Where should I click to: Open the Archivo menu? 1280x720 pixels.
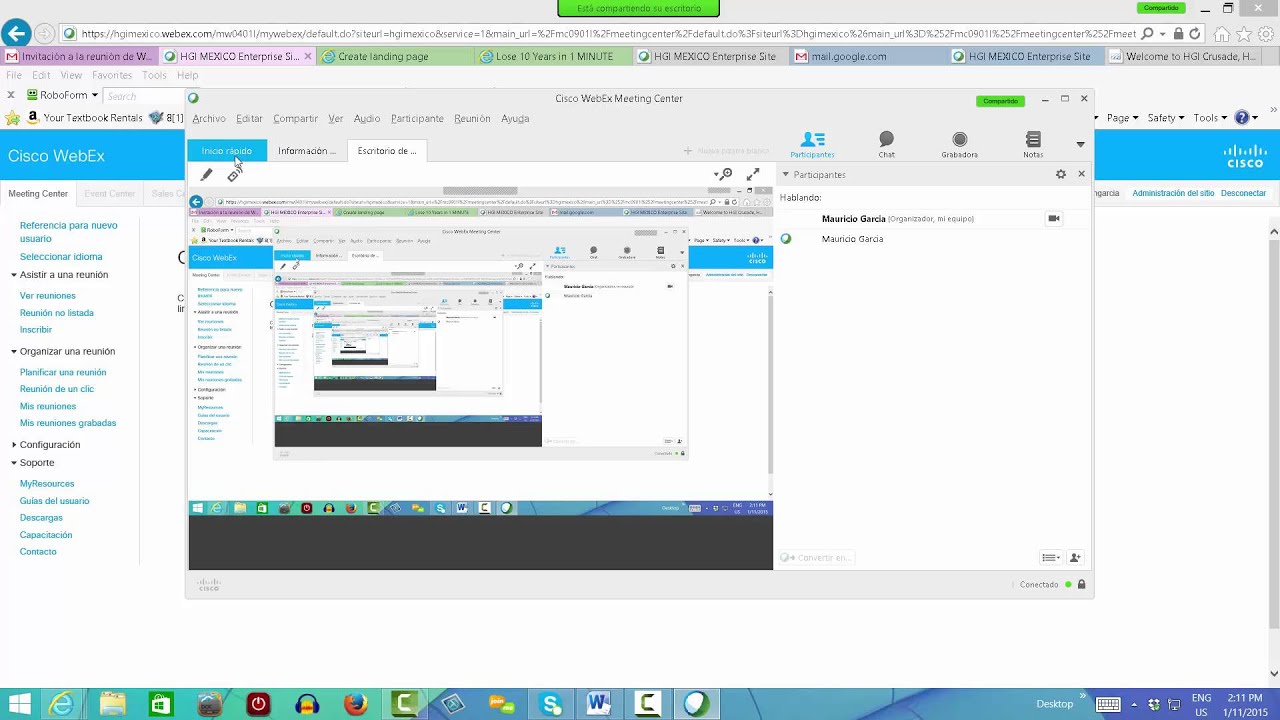(x=209, y=118)
